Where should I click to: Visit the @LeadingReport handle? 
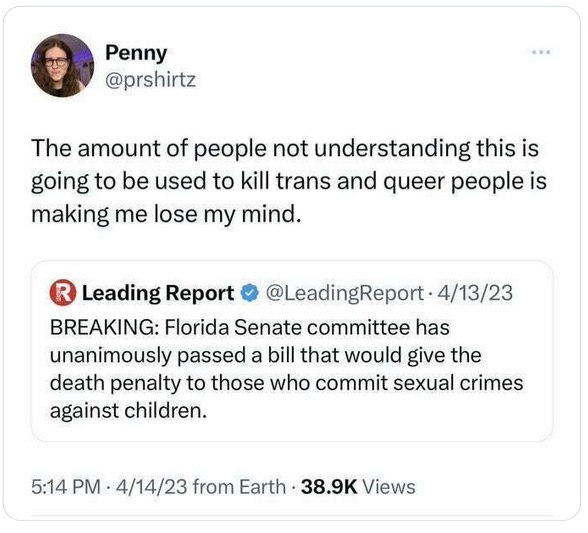click(344, 293)
